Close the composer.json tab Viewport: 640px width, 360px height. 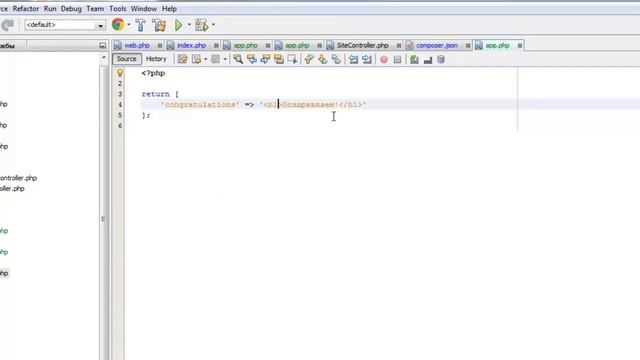point(468,46)
